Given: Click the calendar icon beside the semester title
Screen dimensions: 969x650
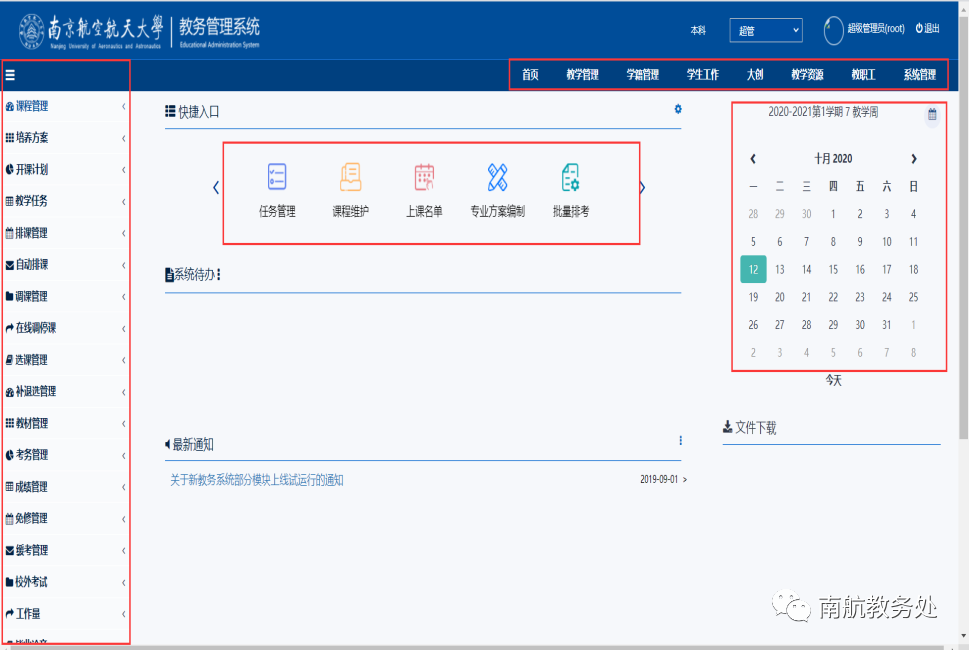Looking at the screenshot, I should point(932,114).
